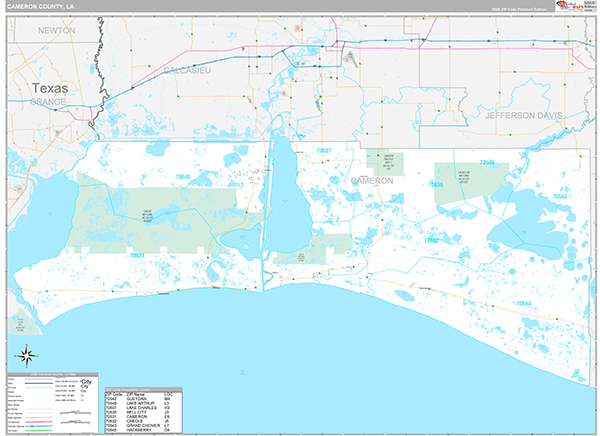Select LAKE CHARLES row in ZIP index
The height and width of the screenshot is (436, 600).
click(141, 407)
